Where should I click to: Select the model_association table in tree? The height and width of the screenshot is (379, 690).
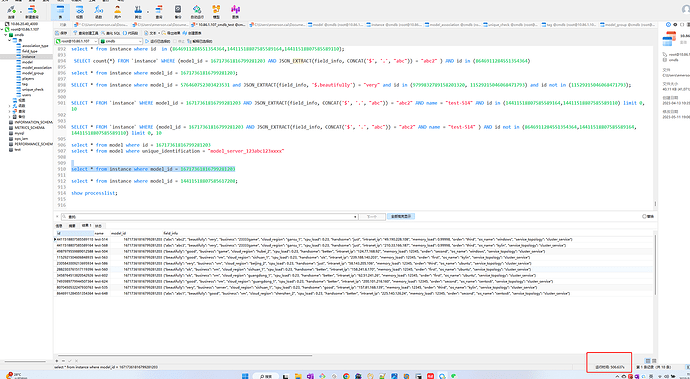pyautogui.click(x=36, y=67)
